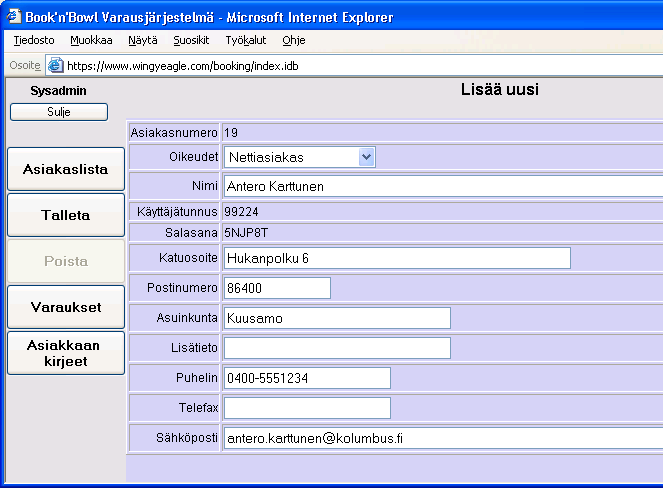Open Asiakkaan kirjeet letters
The height and width of the screenshot is (488, 663).
[66, 353]
